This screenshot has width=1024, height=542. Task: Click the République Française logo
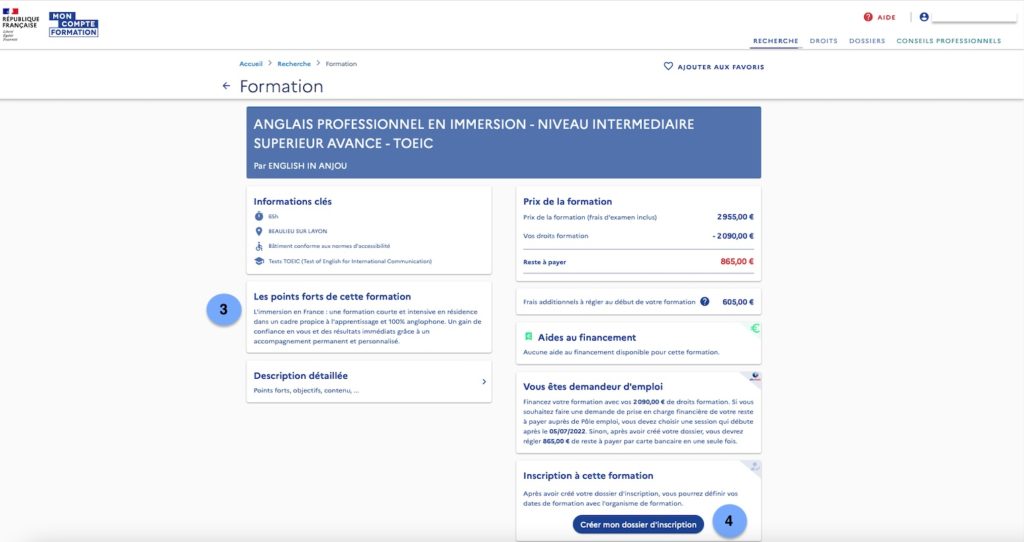[x=20, y=25]
